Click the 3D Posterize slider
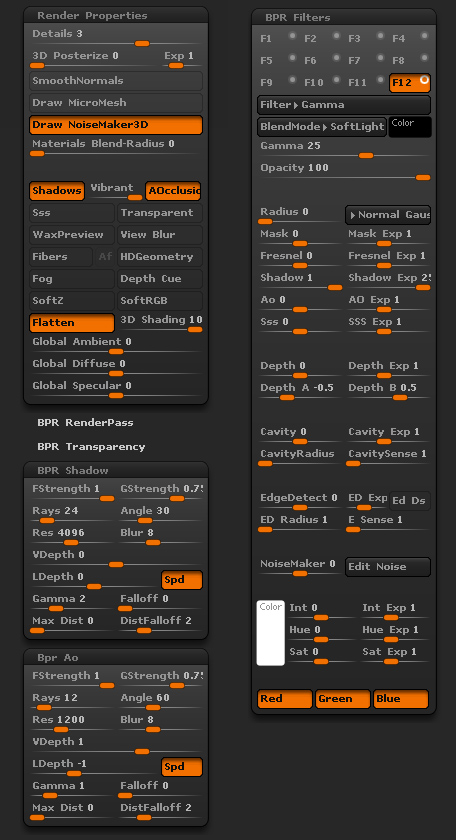The image size is (456, 840). coord(94,60)
